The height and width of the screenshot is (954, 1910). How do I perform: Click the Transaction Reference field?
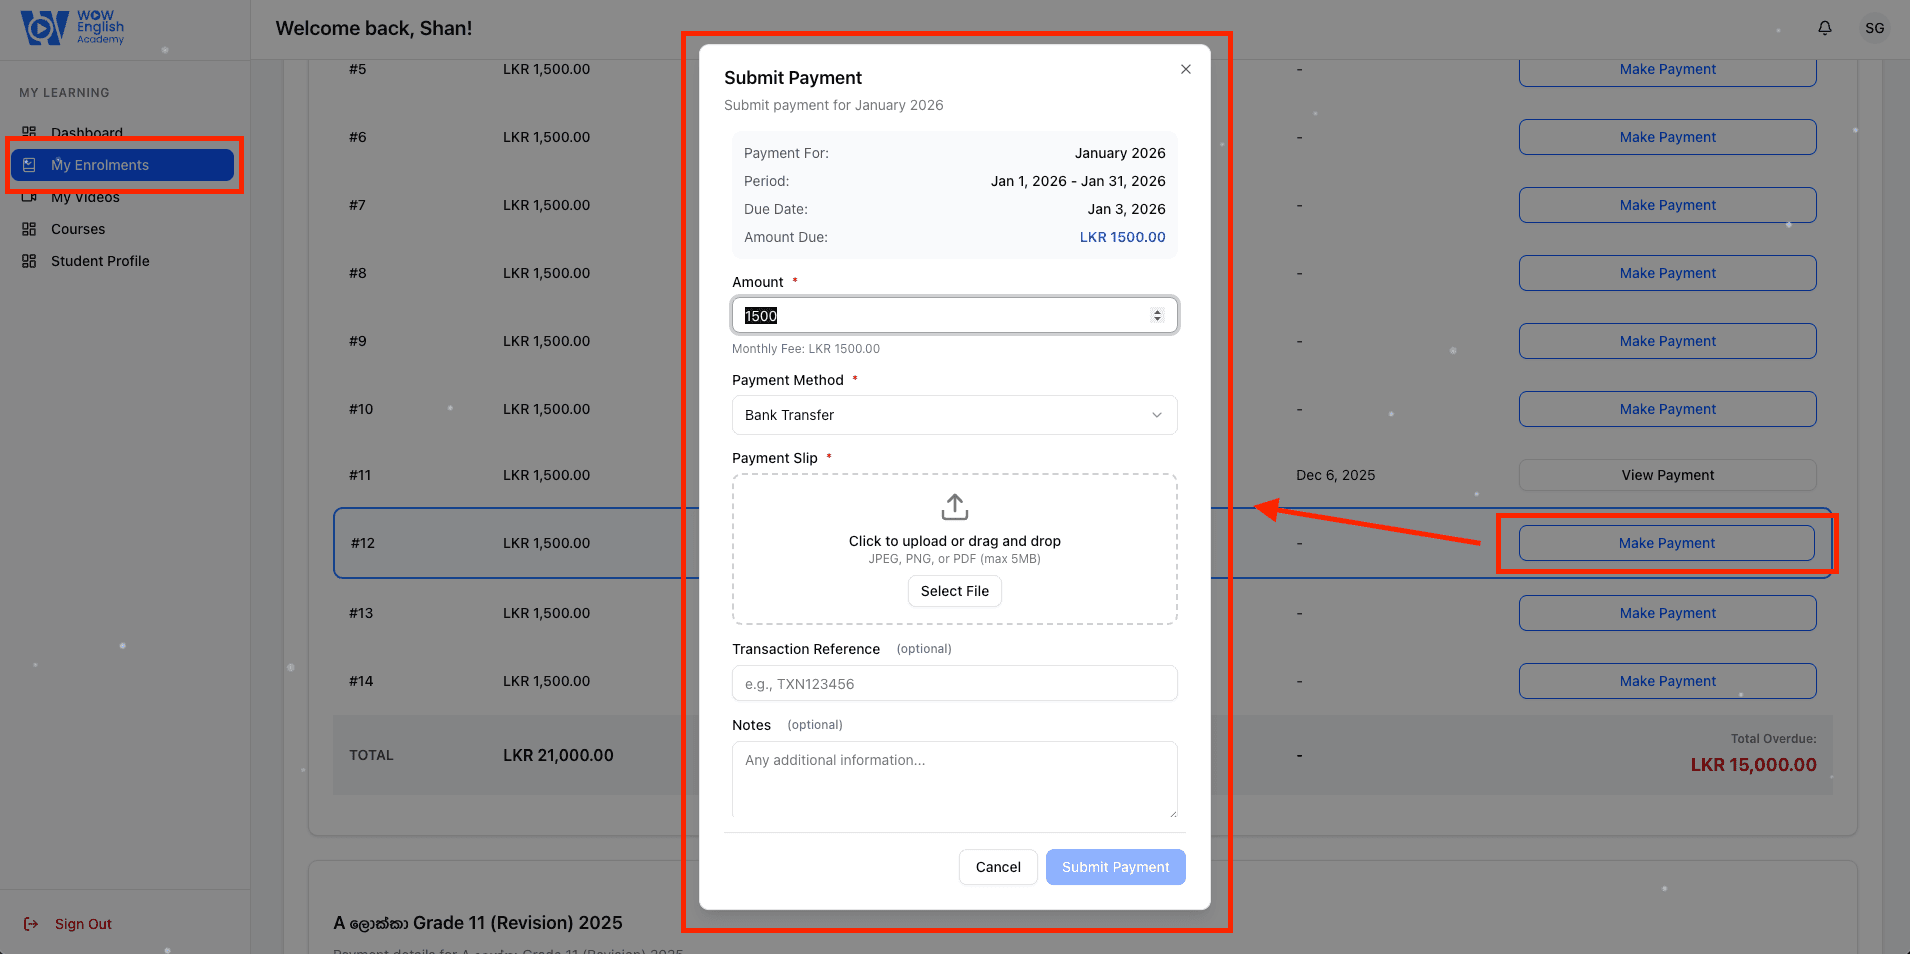point(954,683)
